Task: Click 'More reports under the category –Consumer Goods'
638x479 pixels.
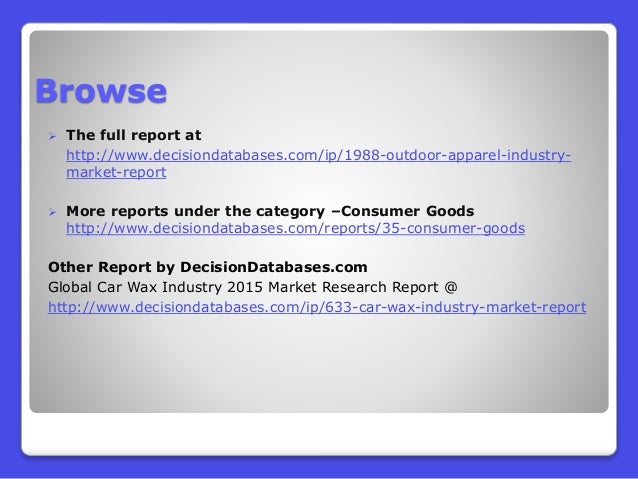Action: click(x=270, y=211)
